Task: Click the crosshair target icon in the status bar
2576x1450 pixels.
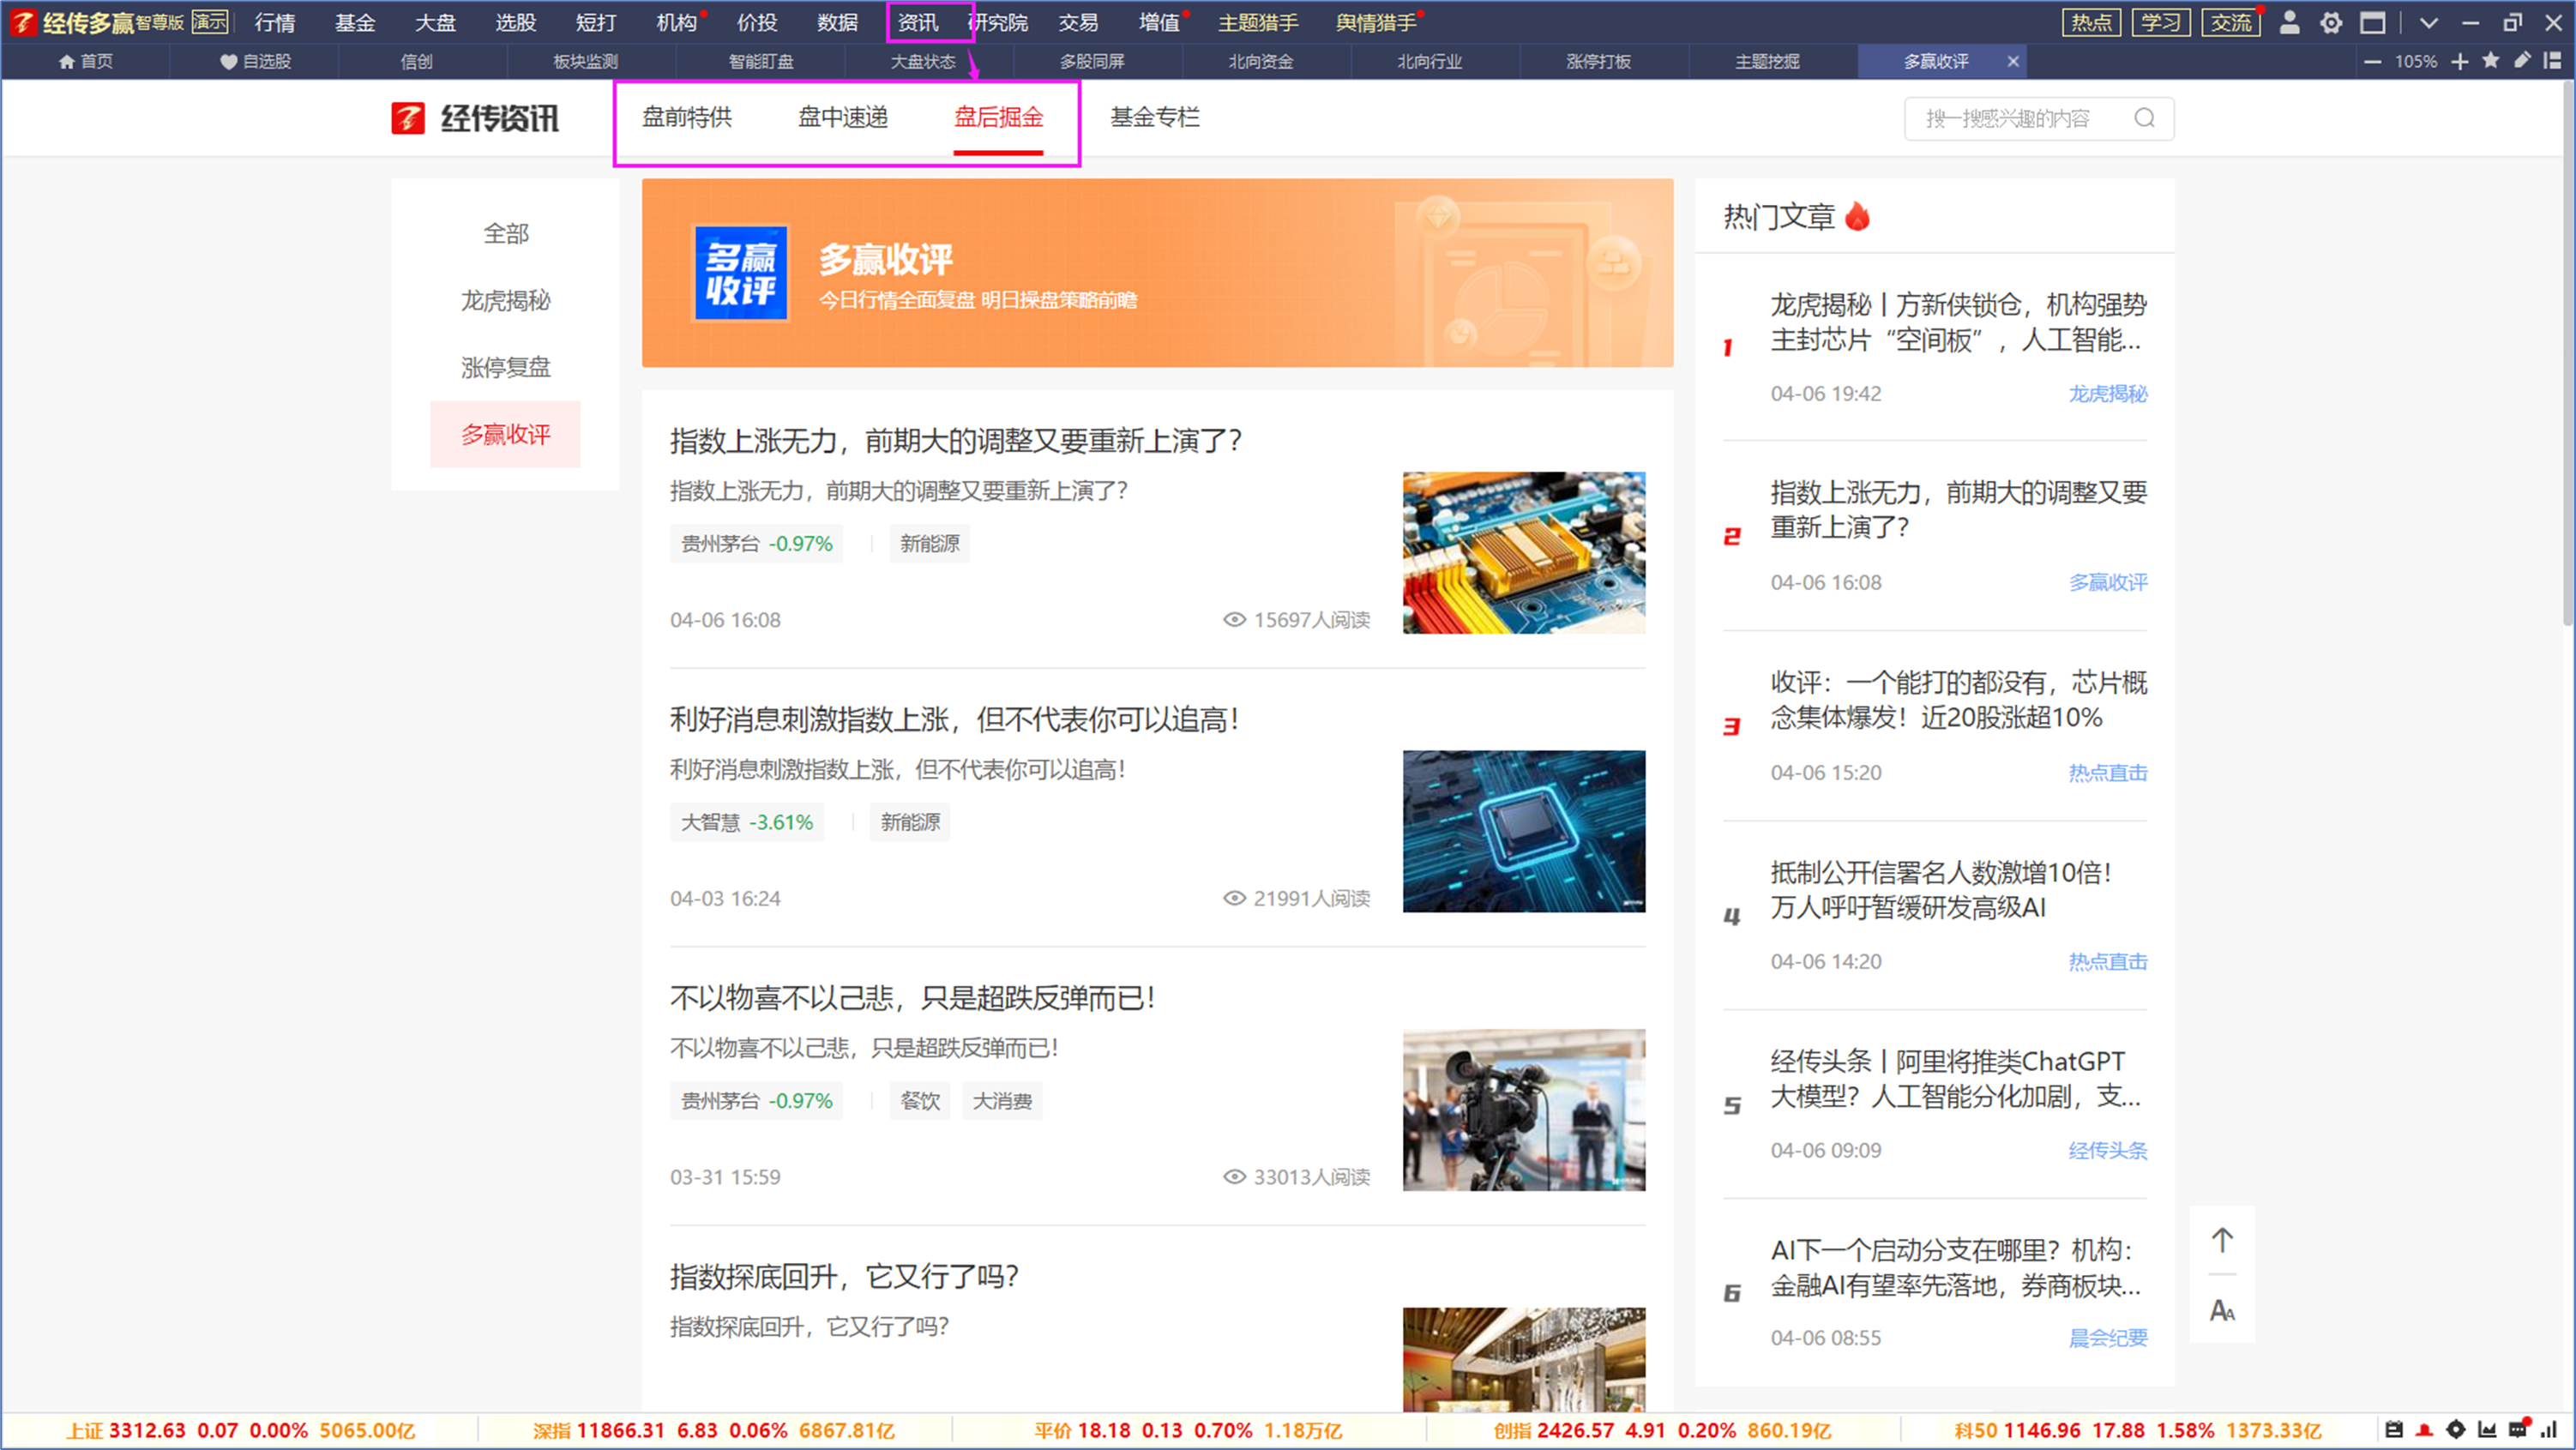Action: [2456, 1430]
